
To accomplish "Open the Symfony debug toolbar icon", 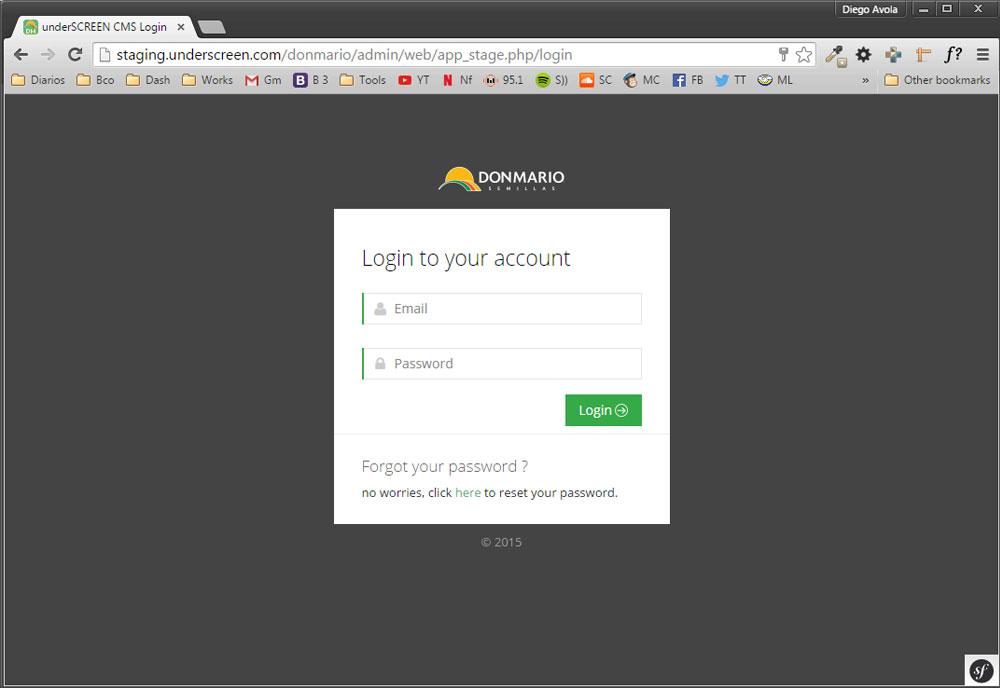I will [981, 670].
